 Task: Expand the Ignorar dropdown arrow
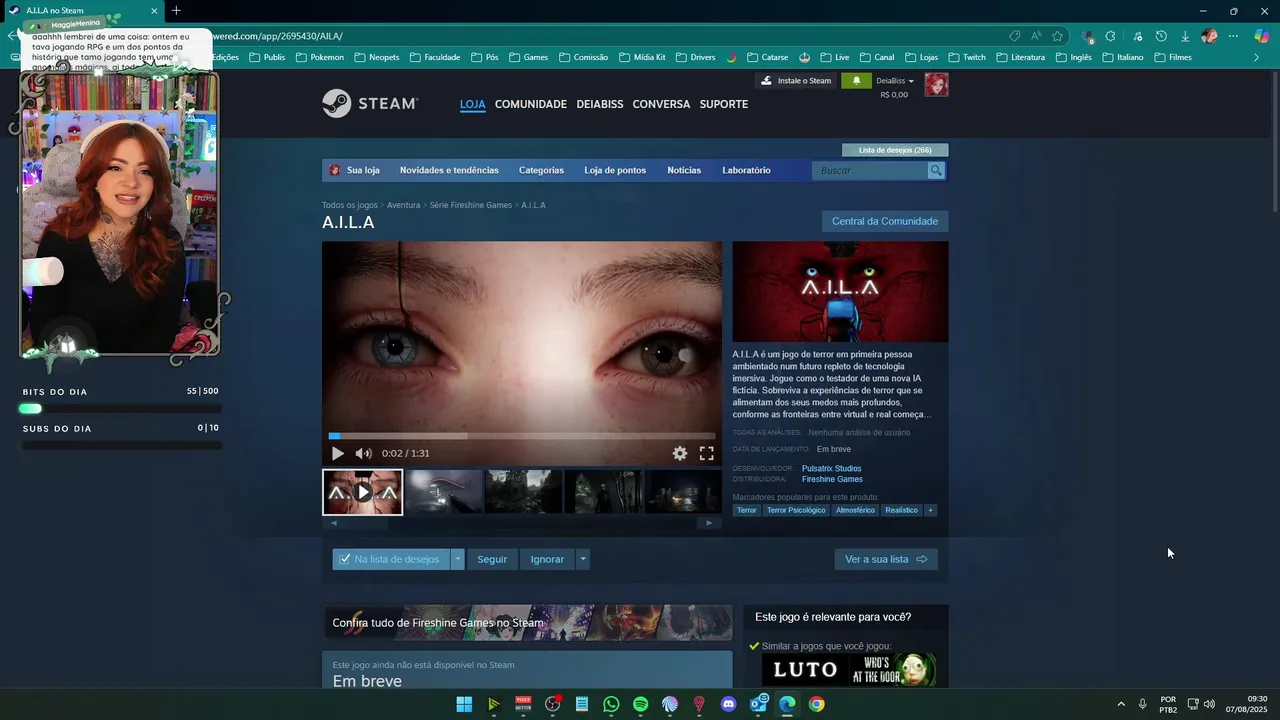(x=583, y=559)
